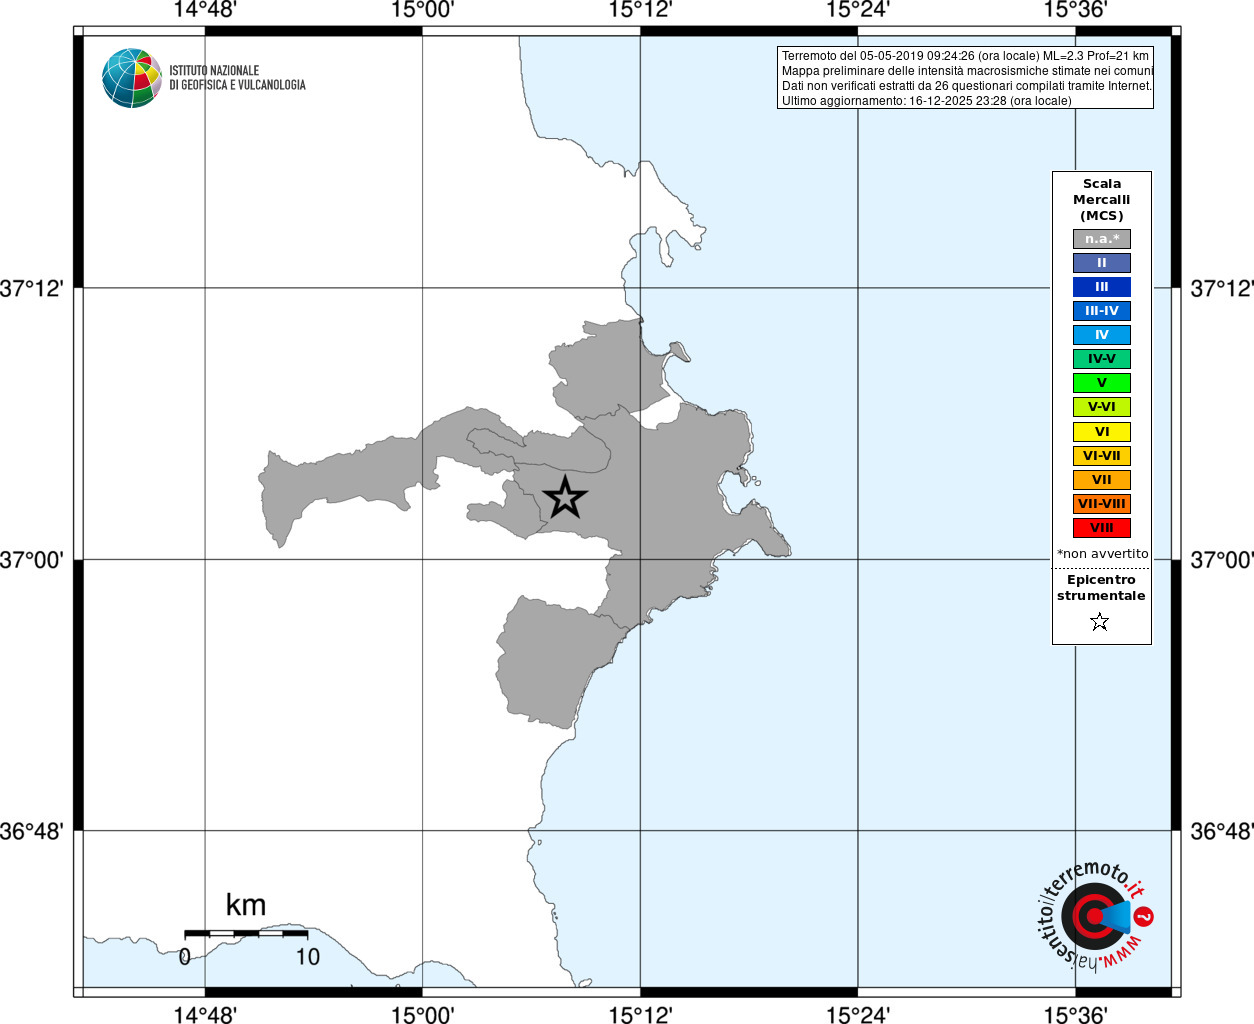
Task: Click right axis label 37°12'
Action: tap(1222, 288)
